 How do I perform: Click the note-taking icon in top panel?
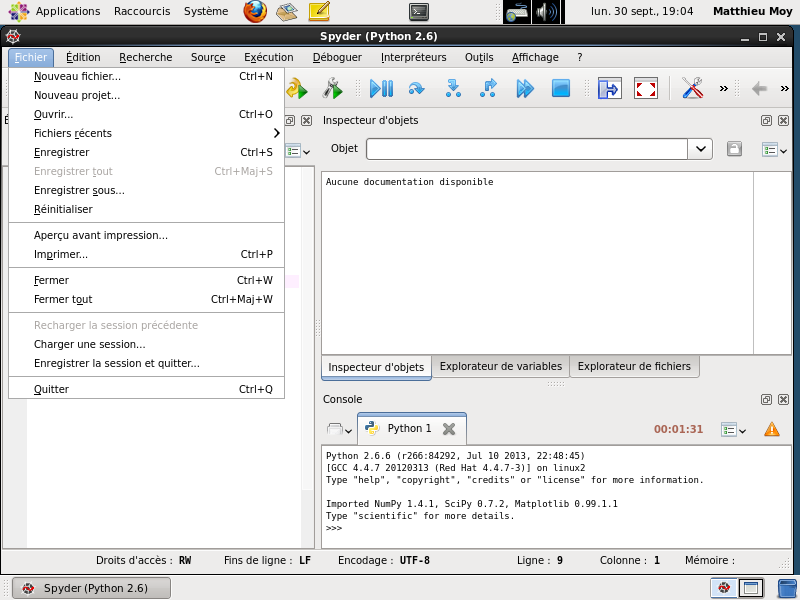(x=319, y=11)
